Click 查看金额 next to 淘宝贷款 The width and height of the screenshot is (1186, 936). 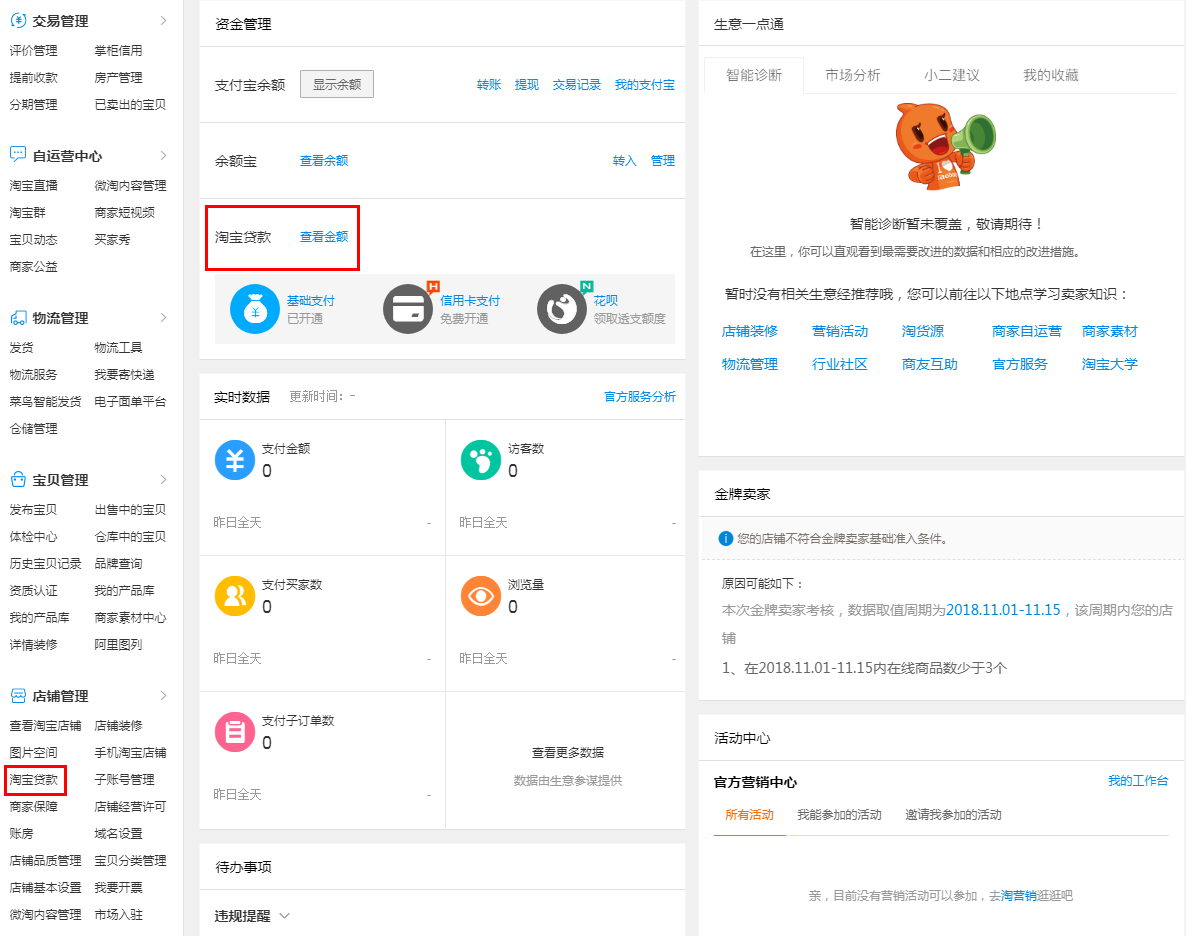tap(324, 237)
